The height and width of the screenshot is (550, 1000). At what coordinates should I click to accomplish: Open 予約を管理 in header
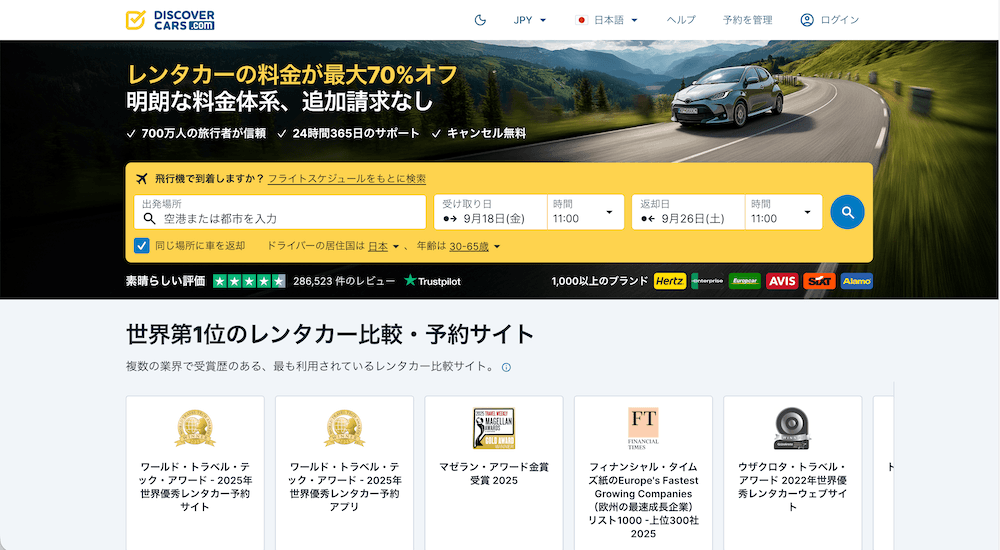click(x=747, y=20)
